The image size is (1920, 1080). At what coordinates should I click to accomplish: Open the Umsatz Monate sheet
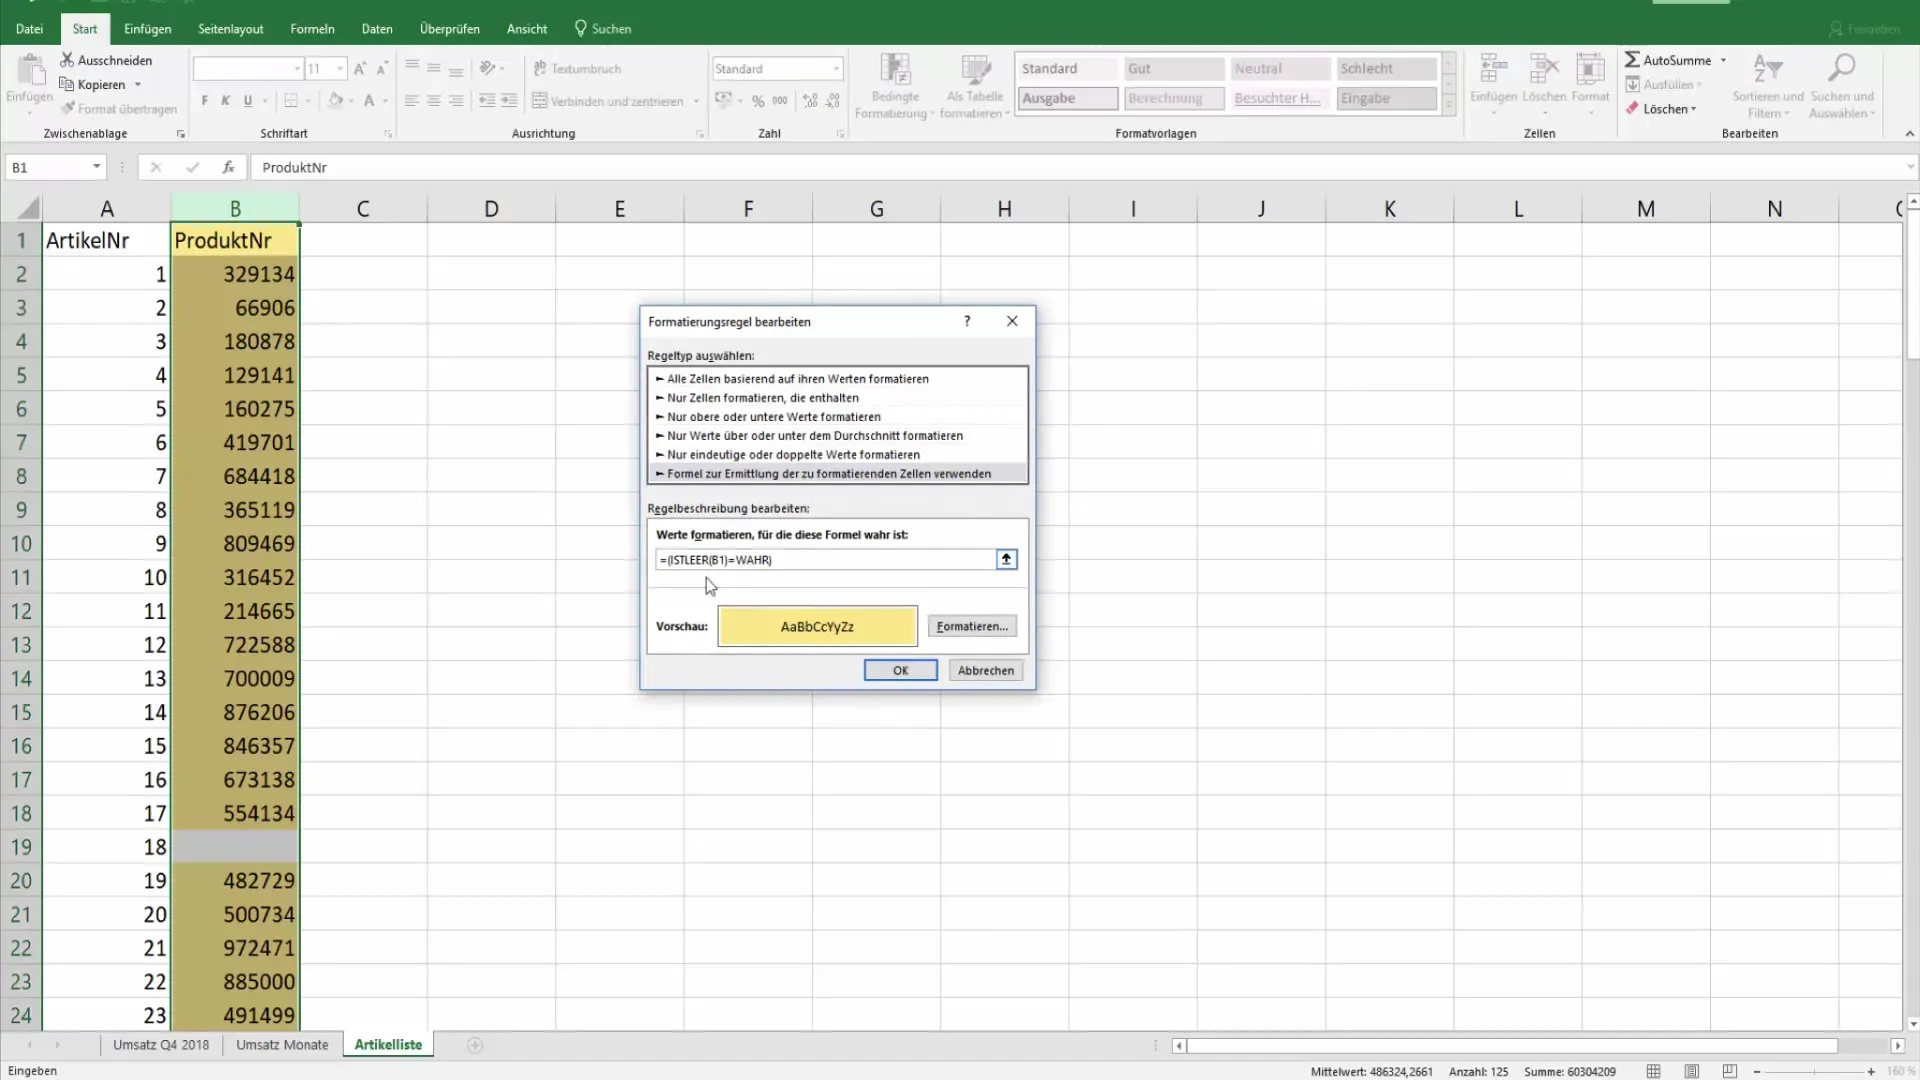(x=282, y=1045)
